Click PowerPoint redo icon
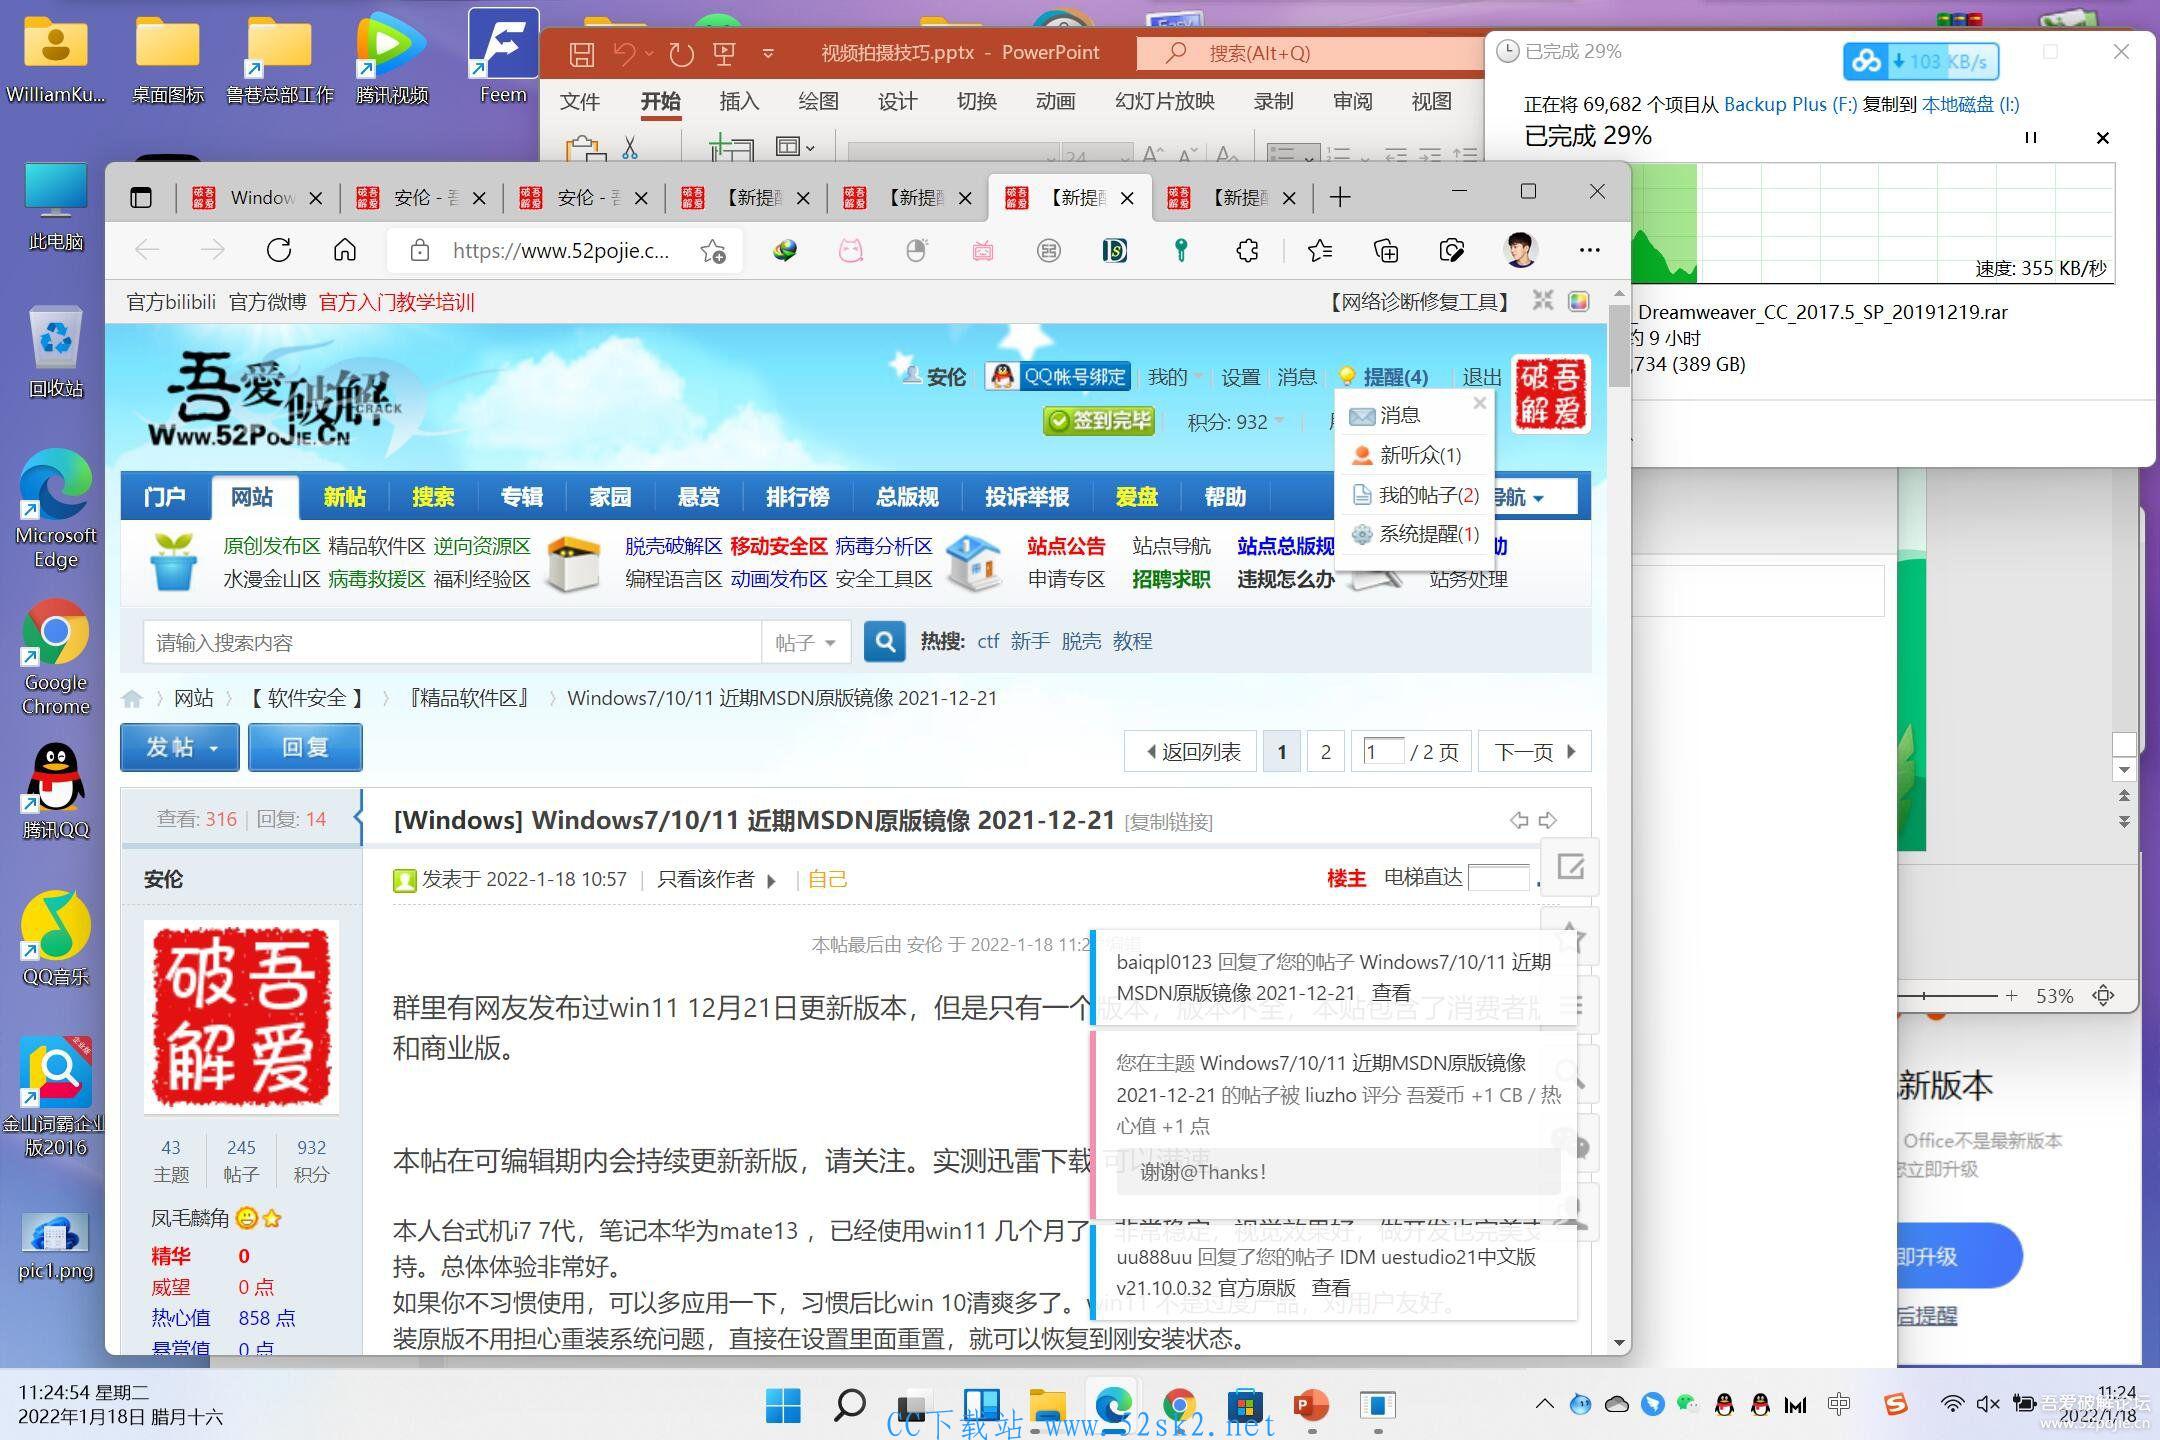The width and height of the screenshot is (2160, 1440). tap(682, 53)
